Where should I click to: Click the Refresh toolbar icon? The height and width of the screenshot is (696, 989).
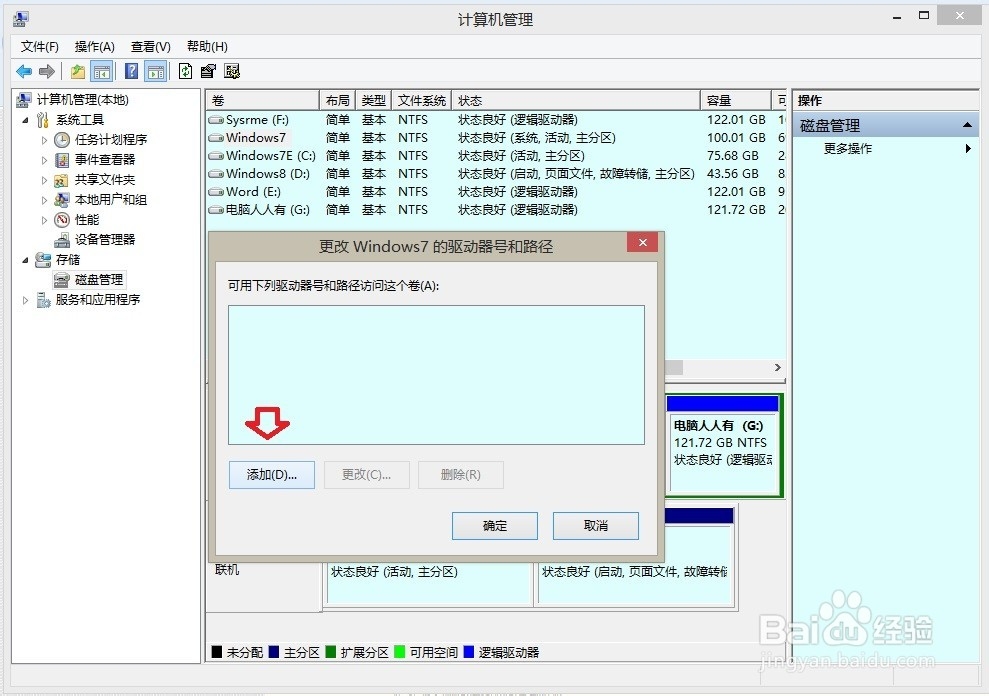[x=185, y=71]
